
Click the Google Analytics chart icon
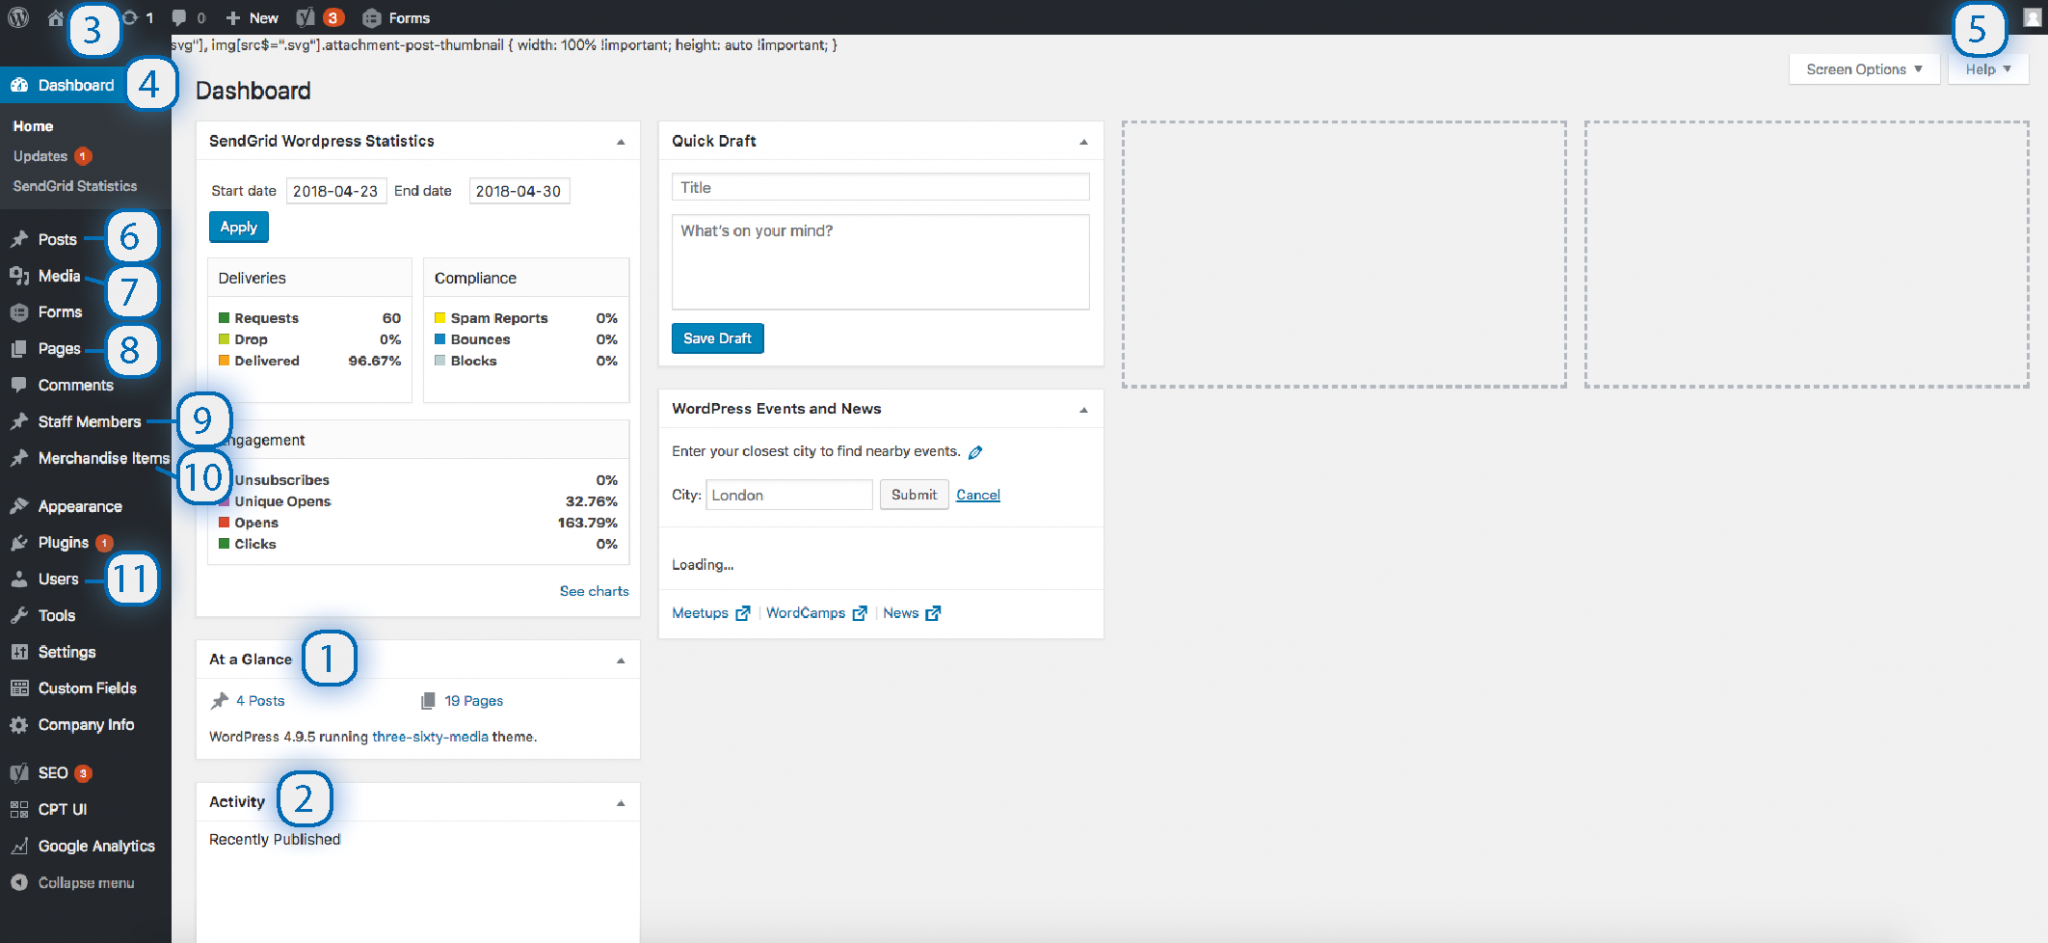(x=19, y=846)
